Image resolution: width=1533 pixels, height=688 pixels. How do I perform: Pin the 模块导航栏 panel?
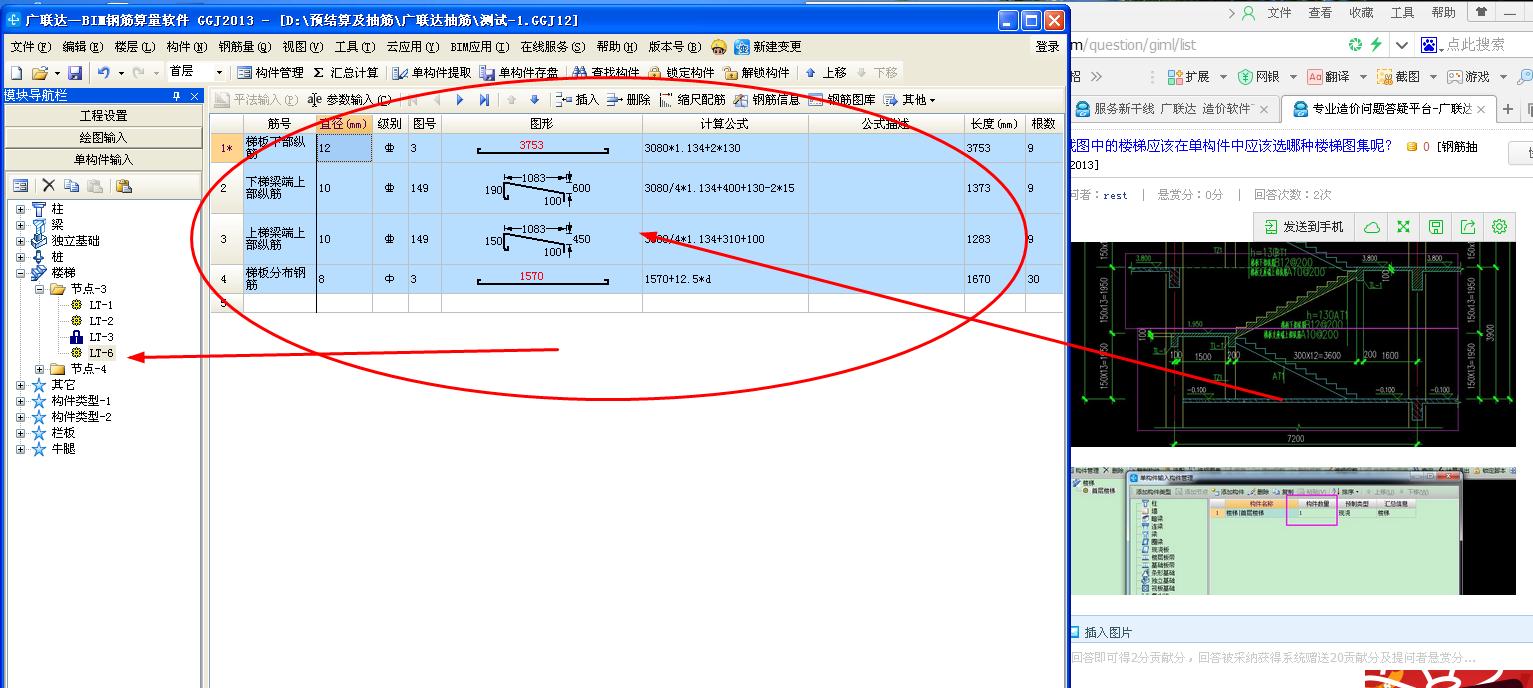[177, 96]
